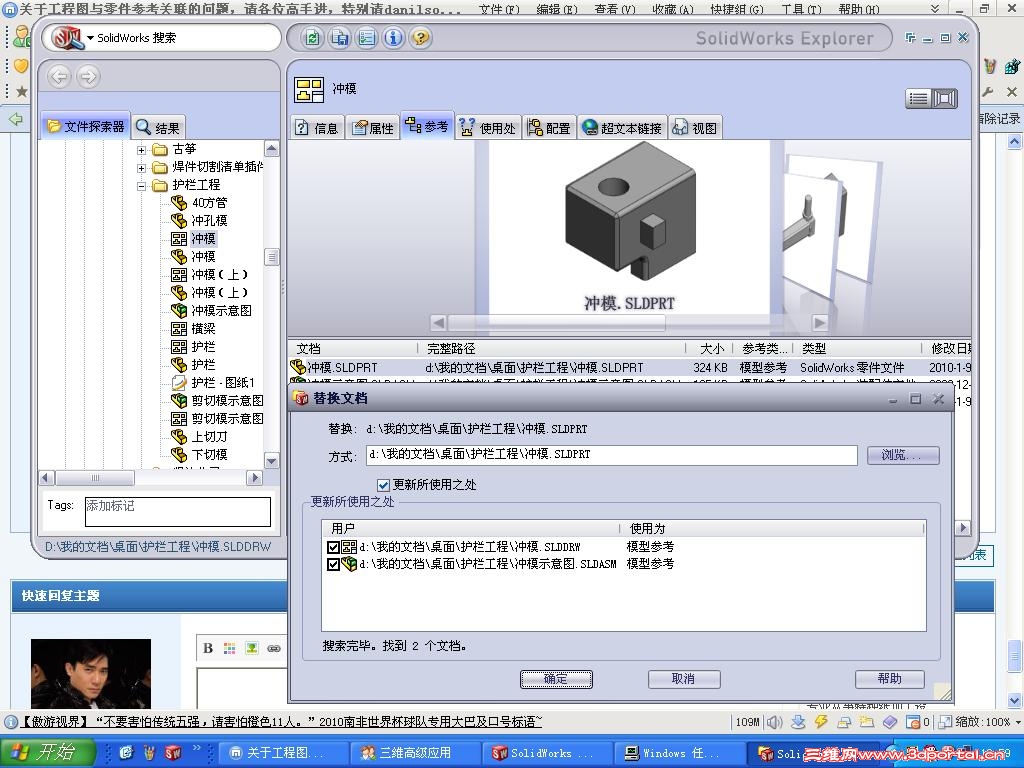Click the 文档 column header
The height and width of the screenshot is (768, 1024).
(x=353, y=349)
